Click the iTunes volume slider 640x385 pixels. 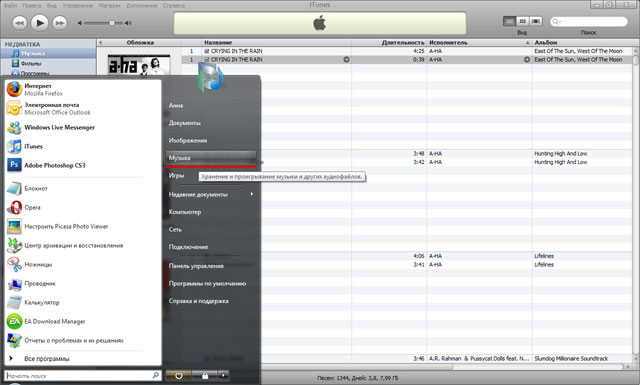[x=104, y=23]
